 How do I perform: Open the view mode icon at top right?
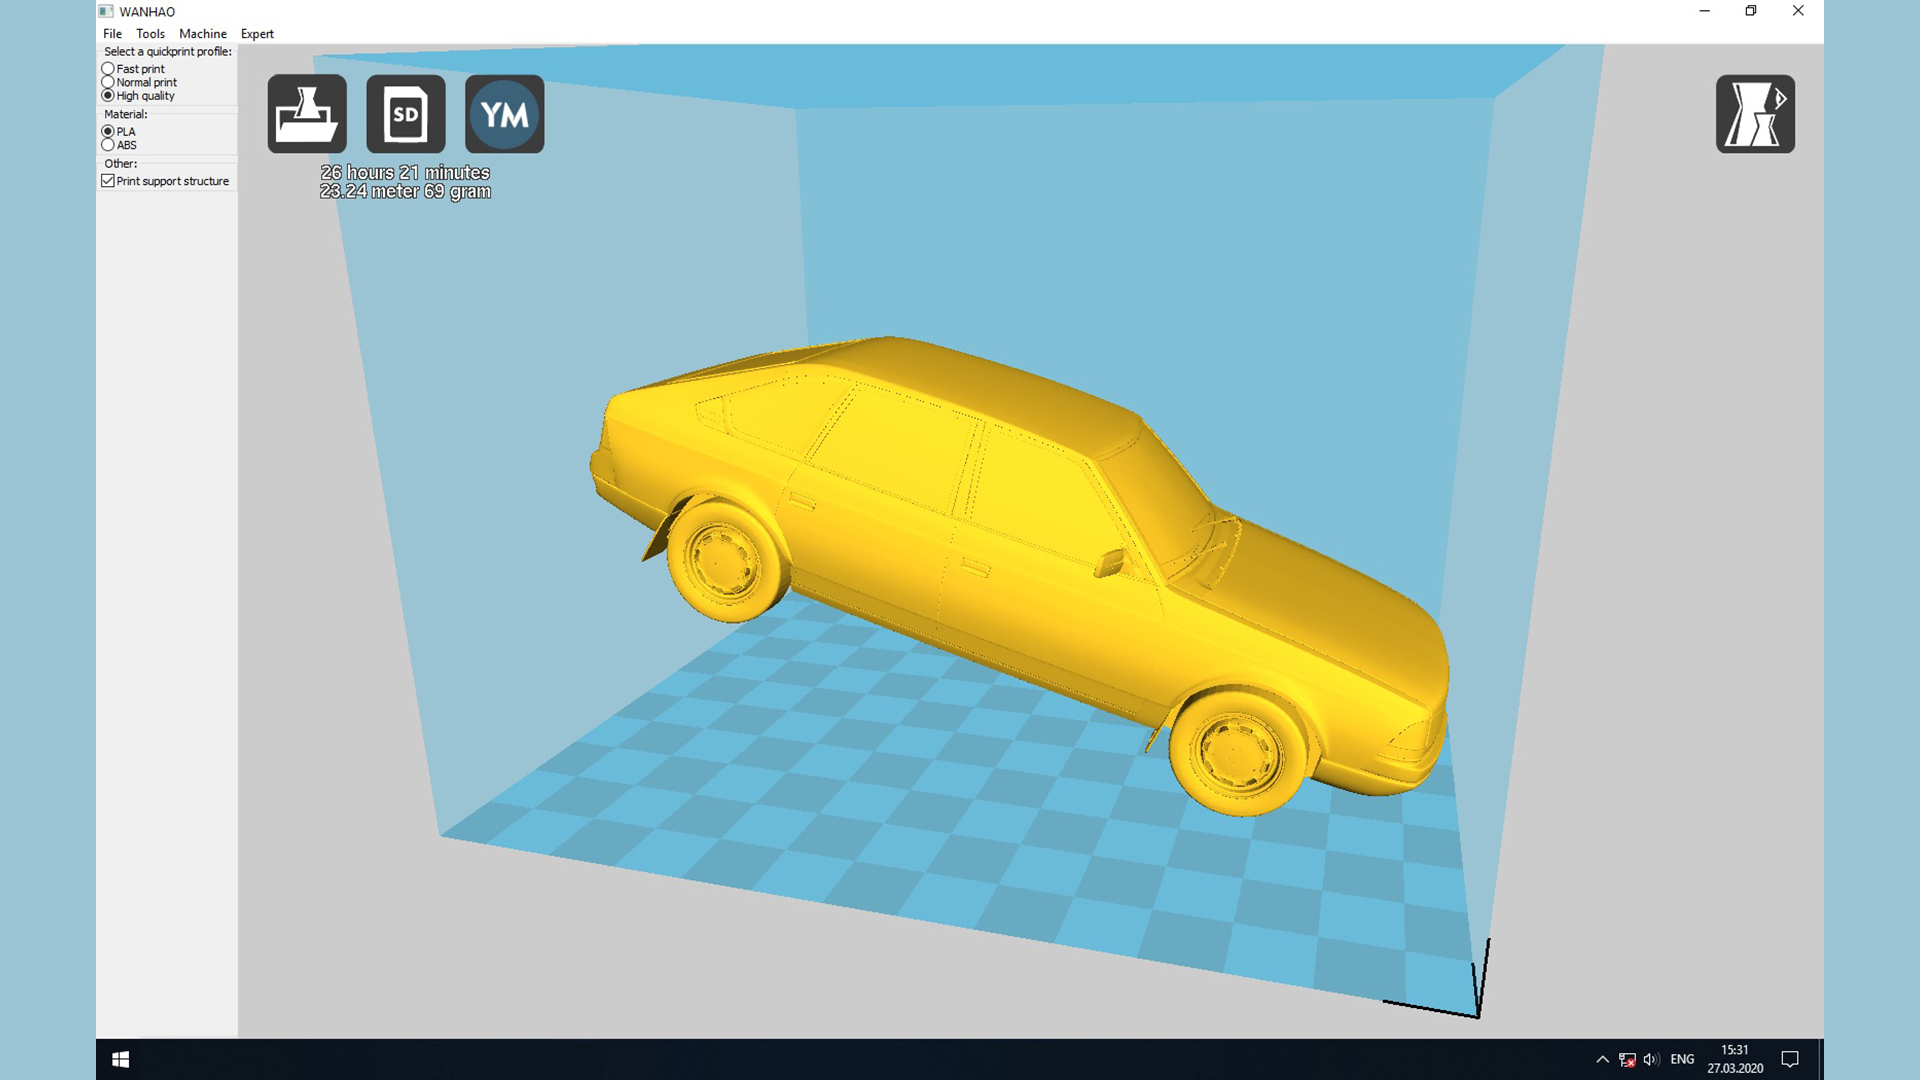[x=1755, y=114]
